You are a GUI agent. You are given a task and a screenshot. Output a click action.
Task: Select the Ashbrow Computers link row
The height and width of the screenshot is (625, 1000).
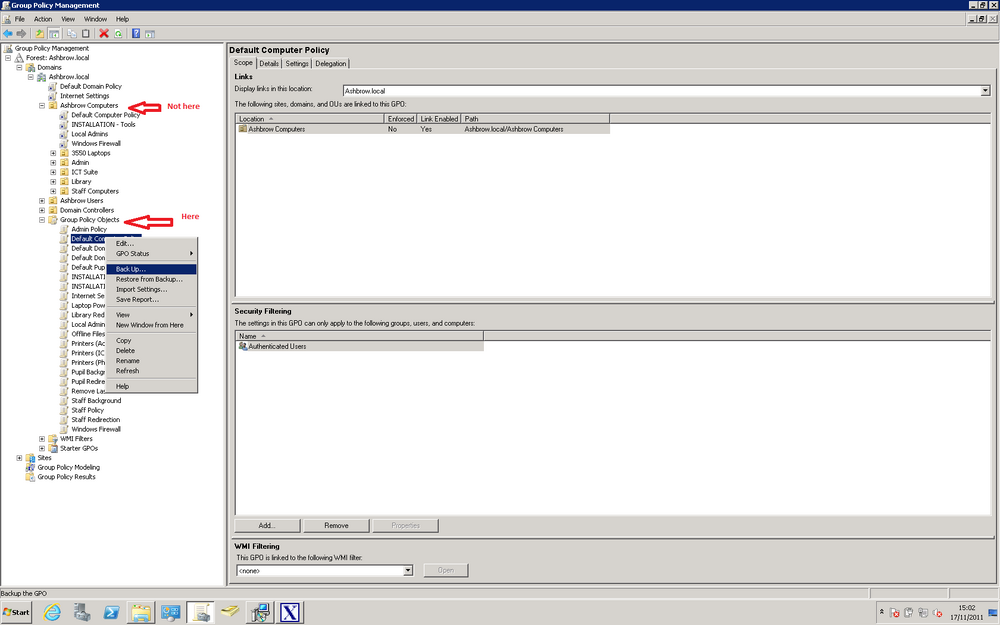(423, 129)
